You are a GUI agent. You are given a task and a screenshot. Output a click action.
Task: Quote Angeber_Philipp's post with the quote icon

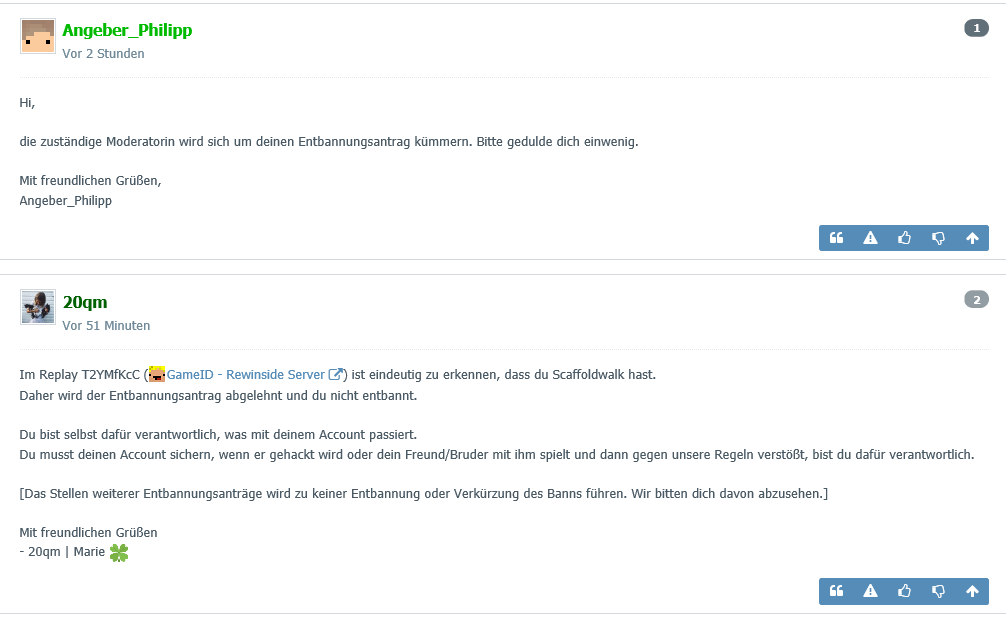click(836, 238)
